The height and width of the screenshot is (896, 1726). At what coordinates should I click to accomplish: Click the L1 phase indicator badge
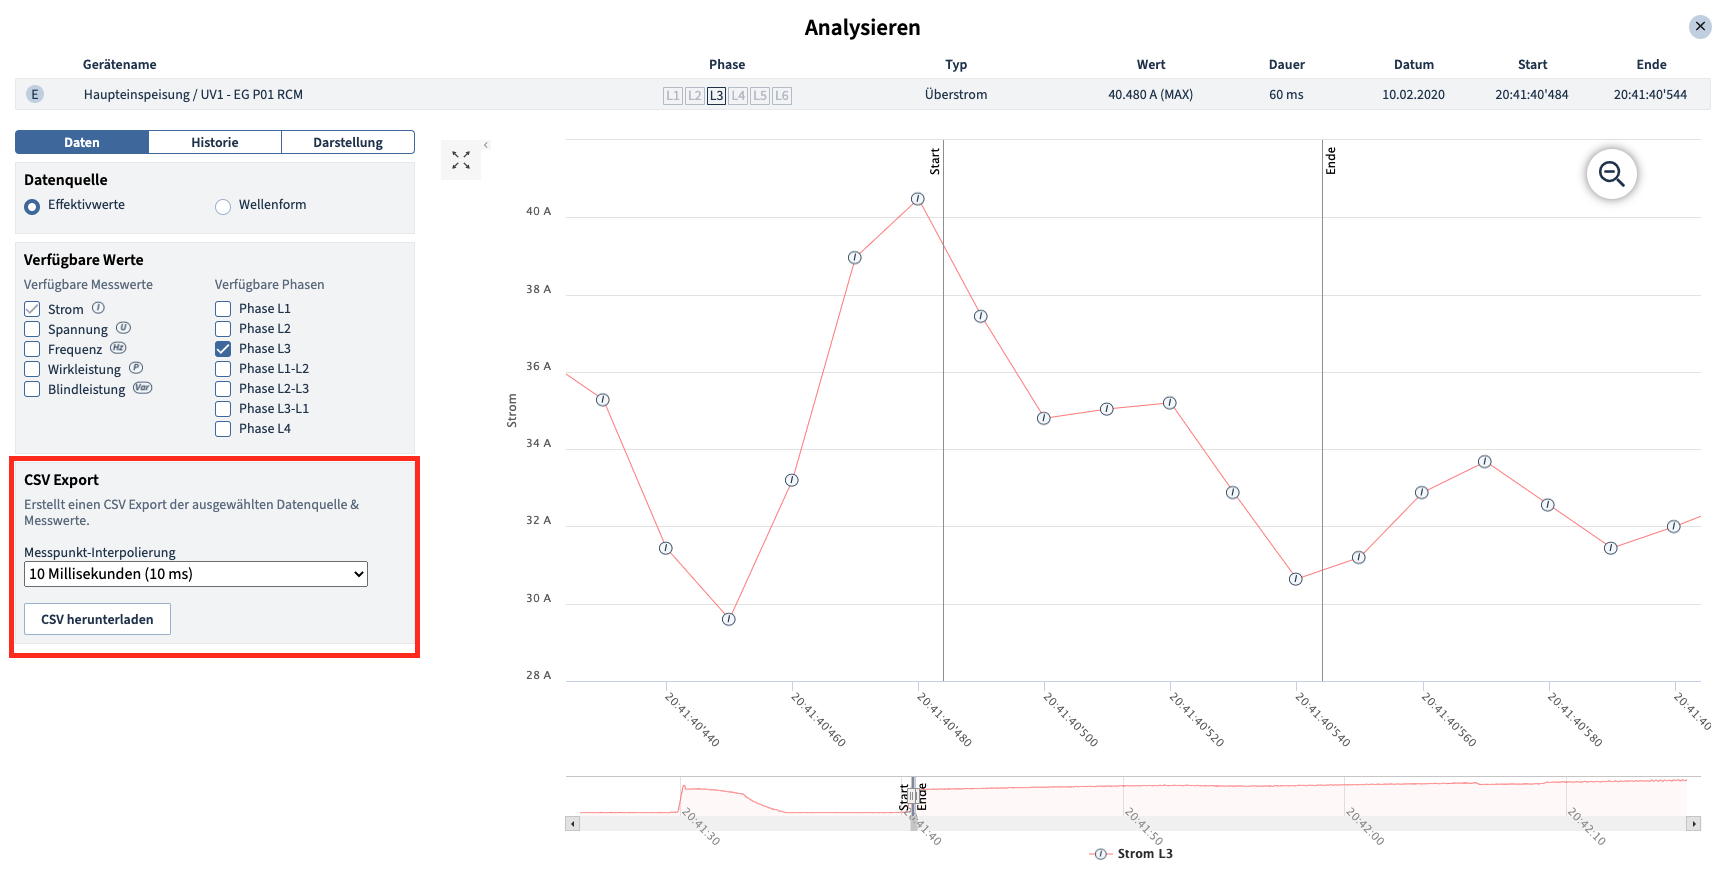click(672, 96)
